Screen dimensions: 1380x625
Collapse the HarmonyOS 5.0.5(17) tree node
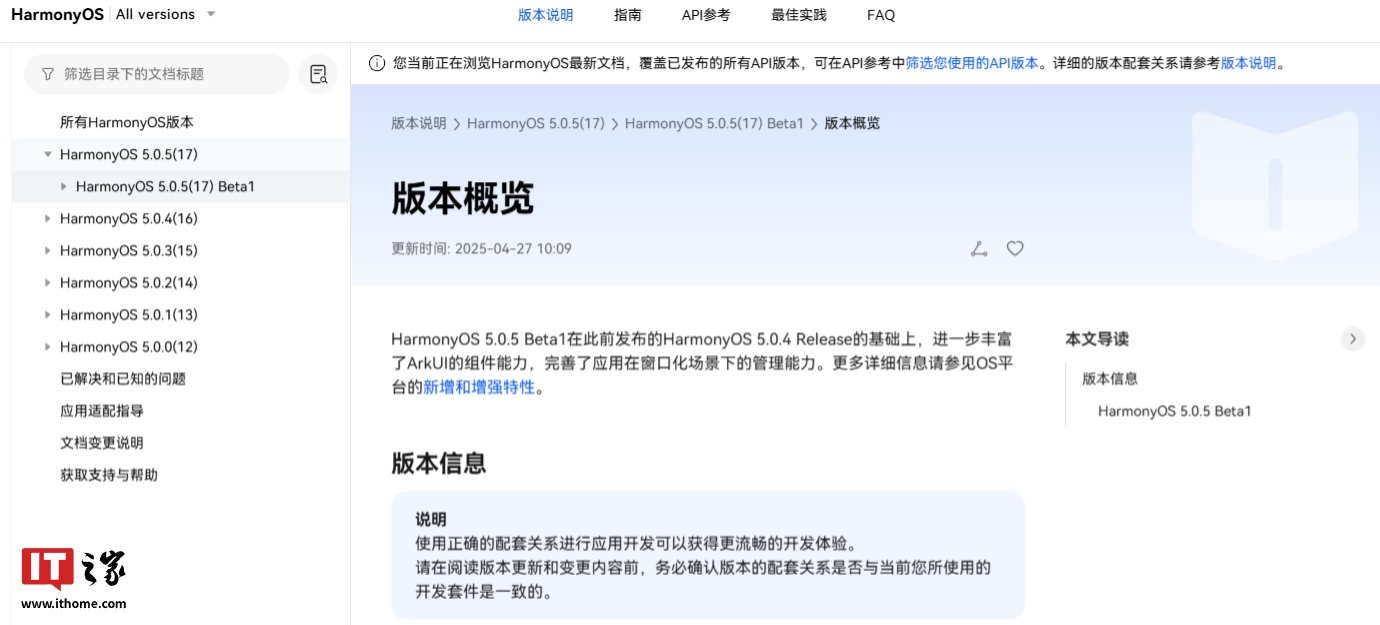(x=48, y=154)
